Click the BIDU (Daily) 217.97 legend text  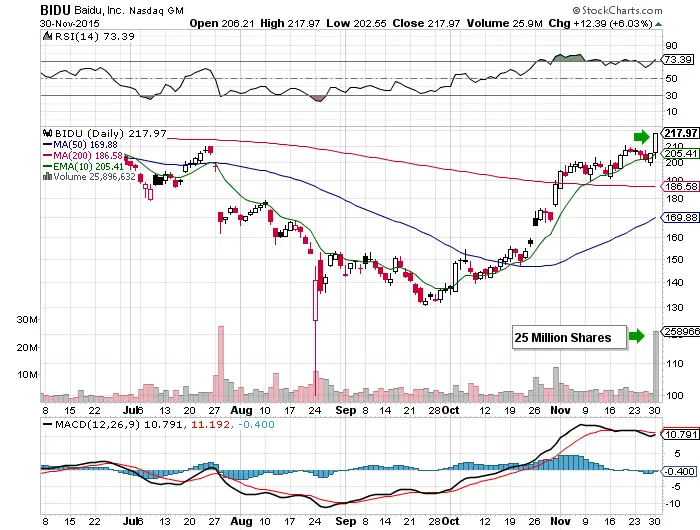tap(111, 134)
